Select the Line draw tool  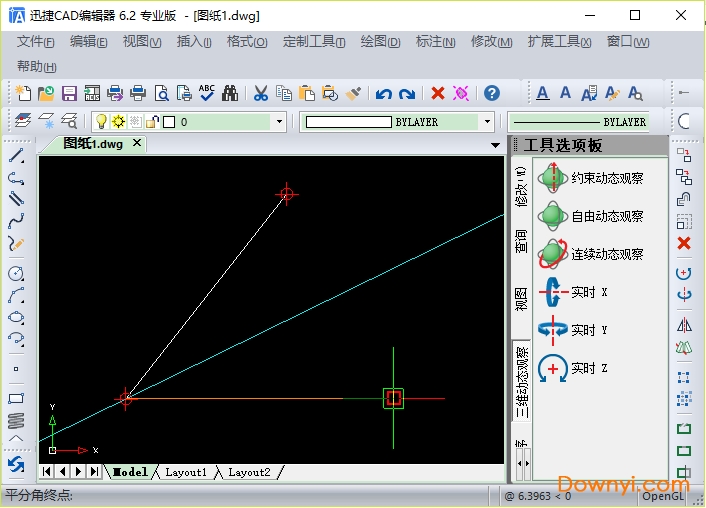[x=16, y=156]
